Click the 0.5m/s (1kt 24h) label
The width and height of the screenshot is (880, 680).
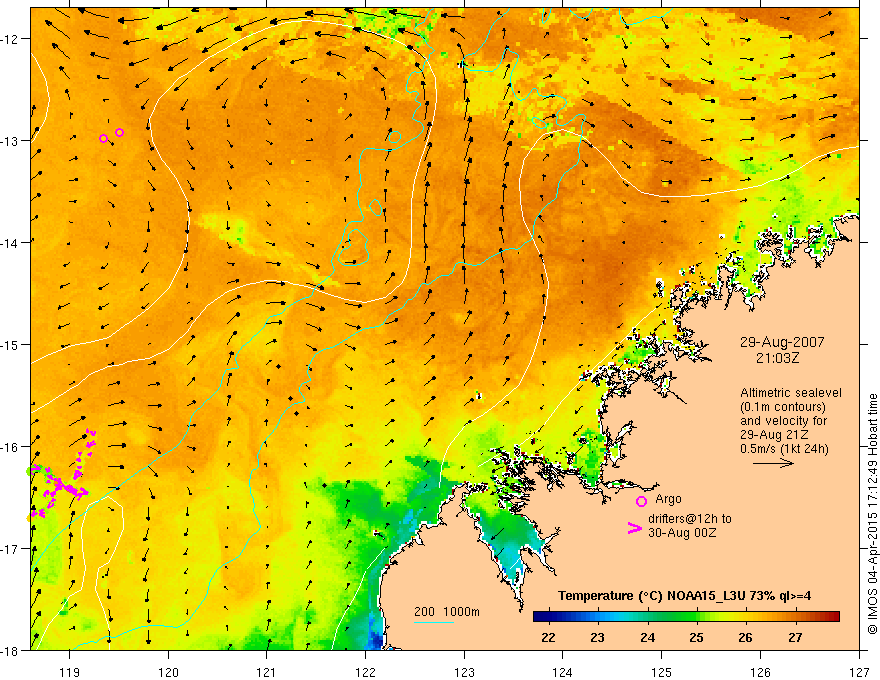tap(784, 449)
